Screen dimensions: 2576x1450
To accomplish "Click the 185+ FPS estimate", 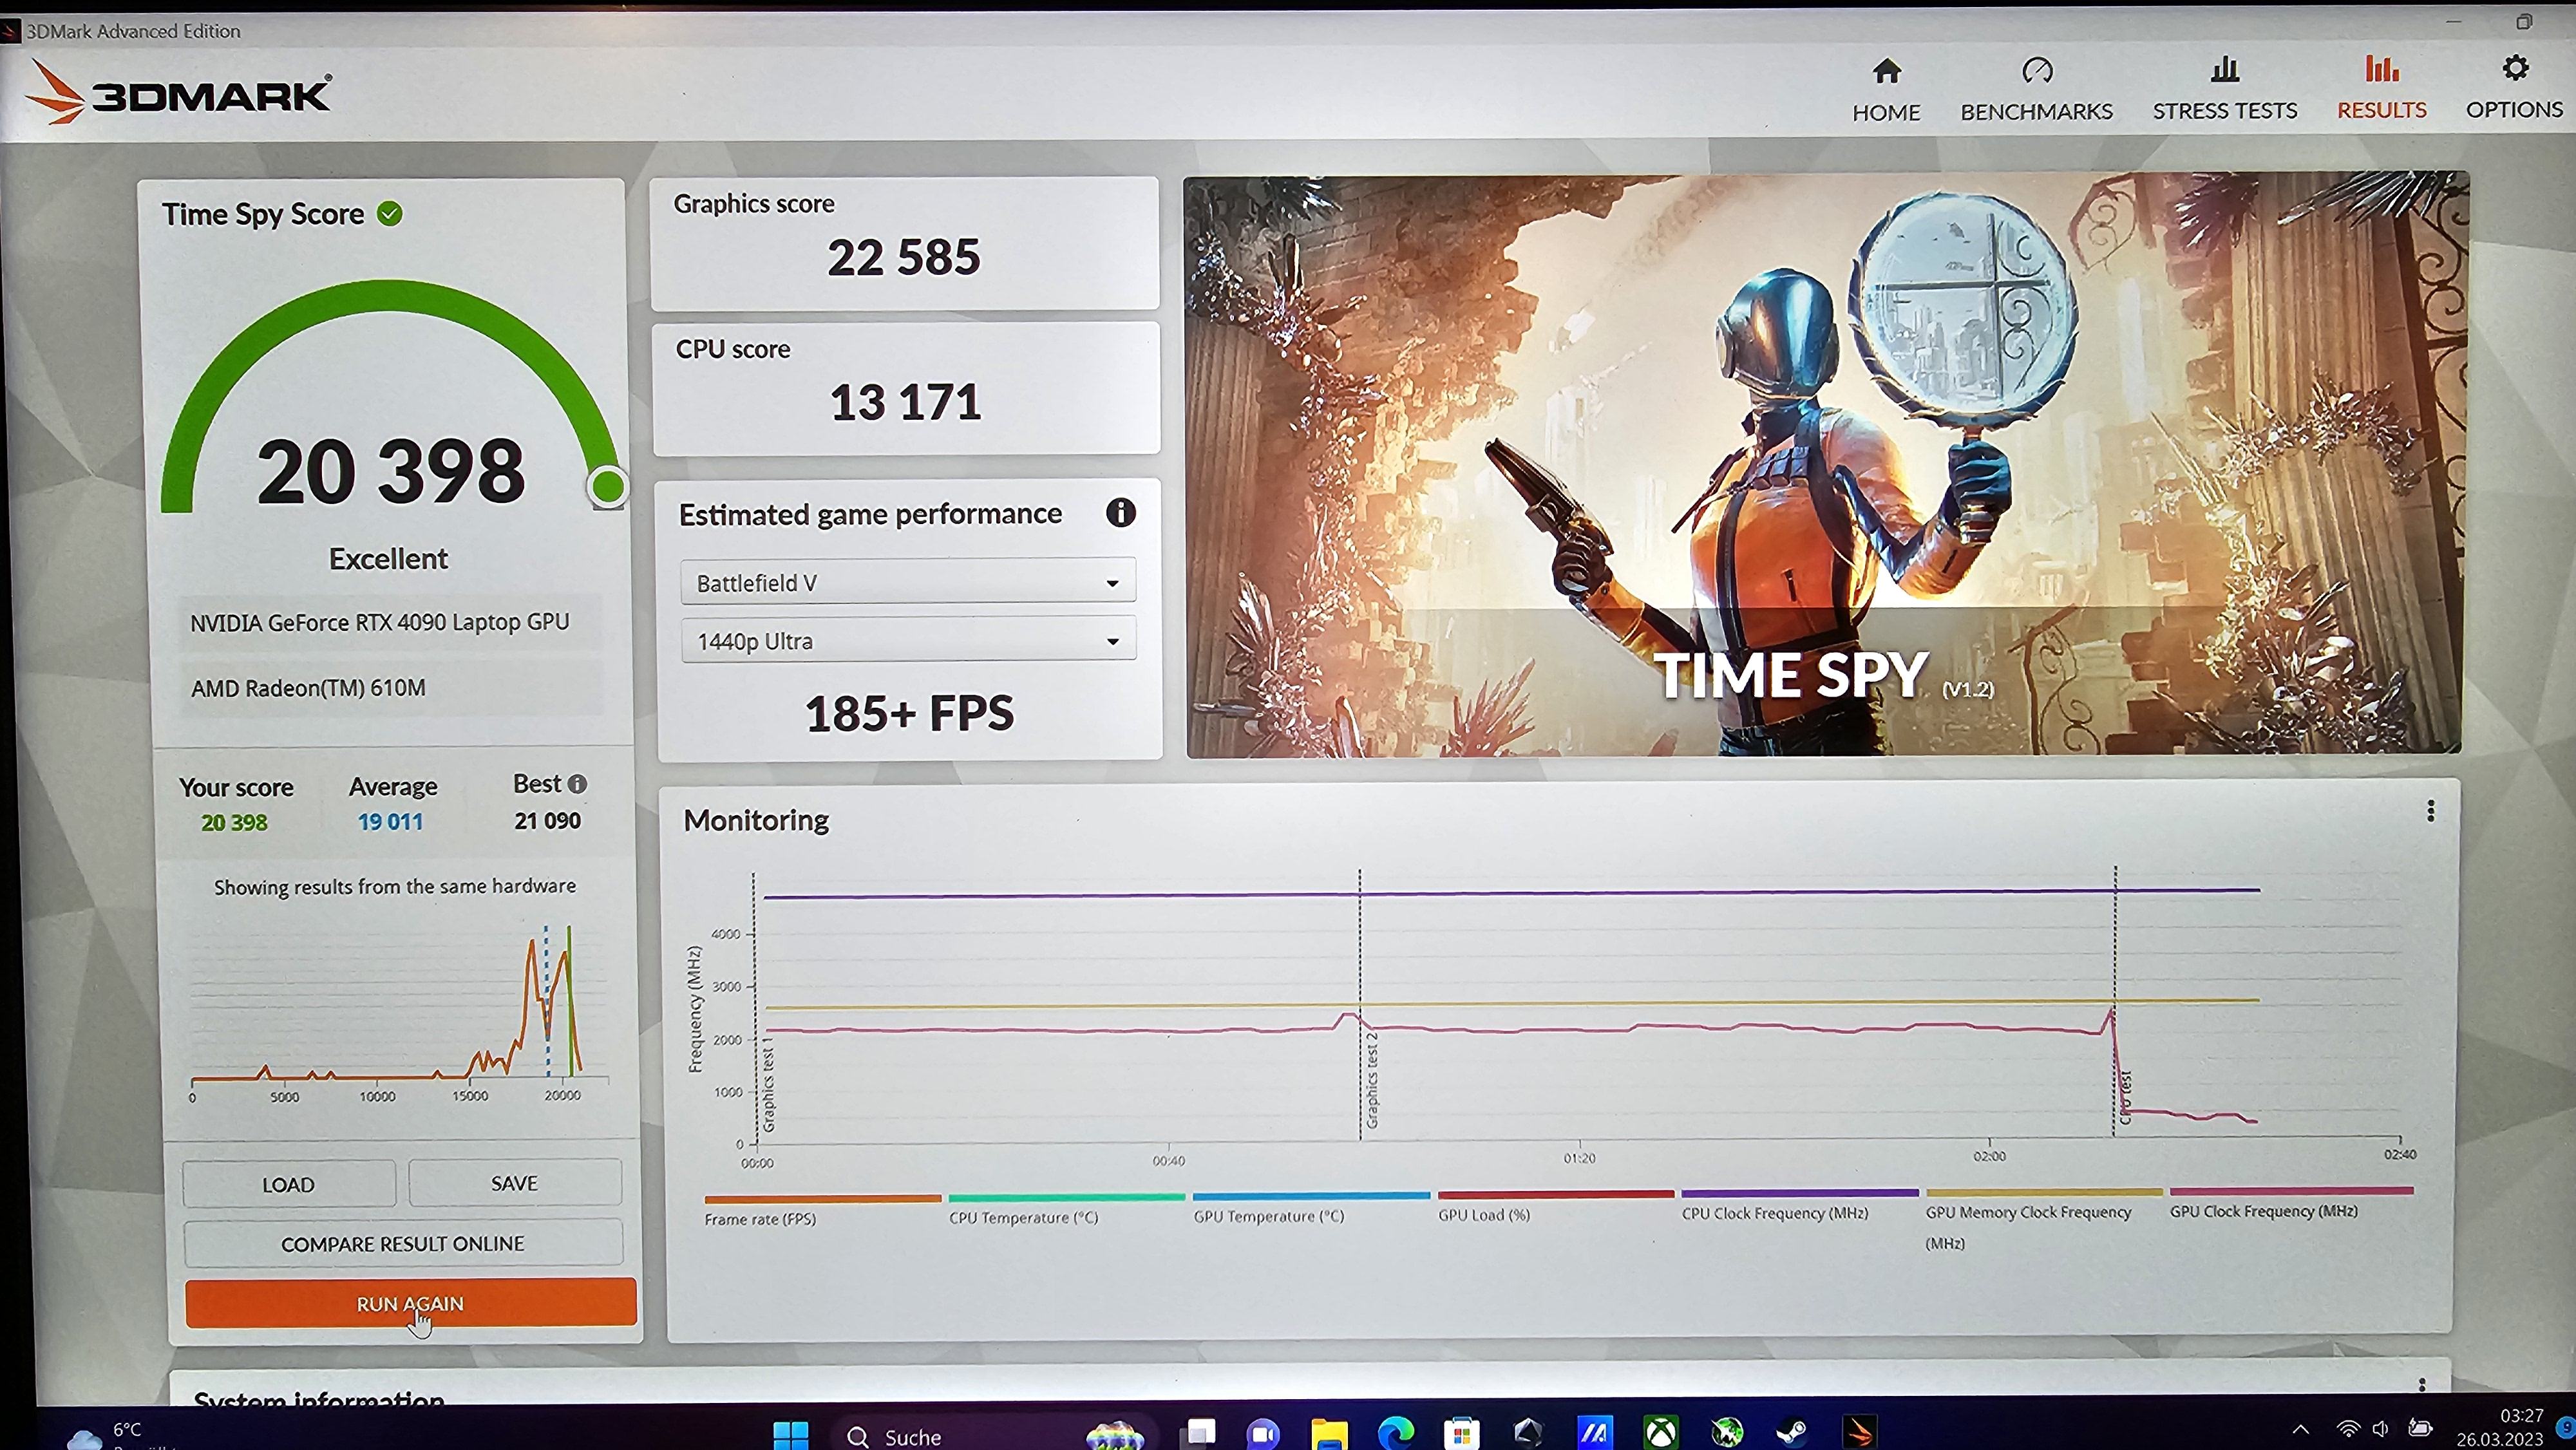I will pyautogui.click(x=909, y=713).
